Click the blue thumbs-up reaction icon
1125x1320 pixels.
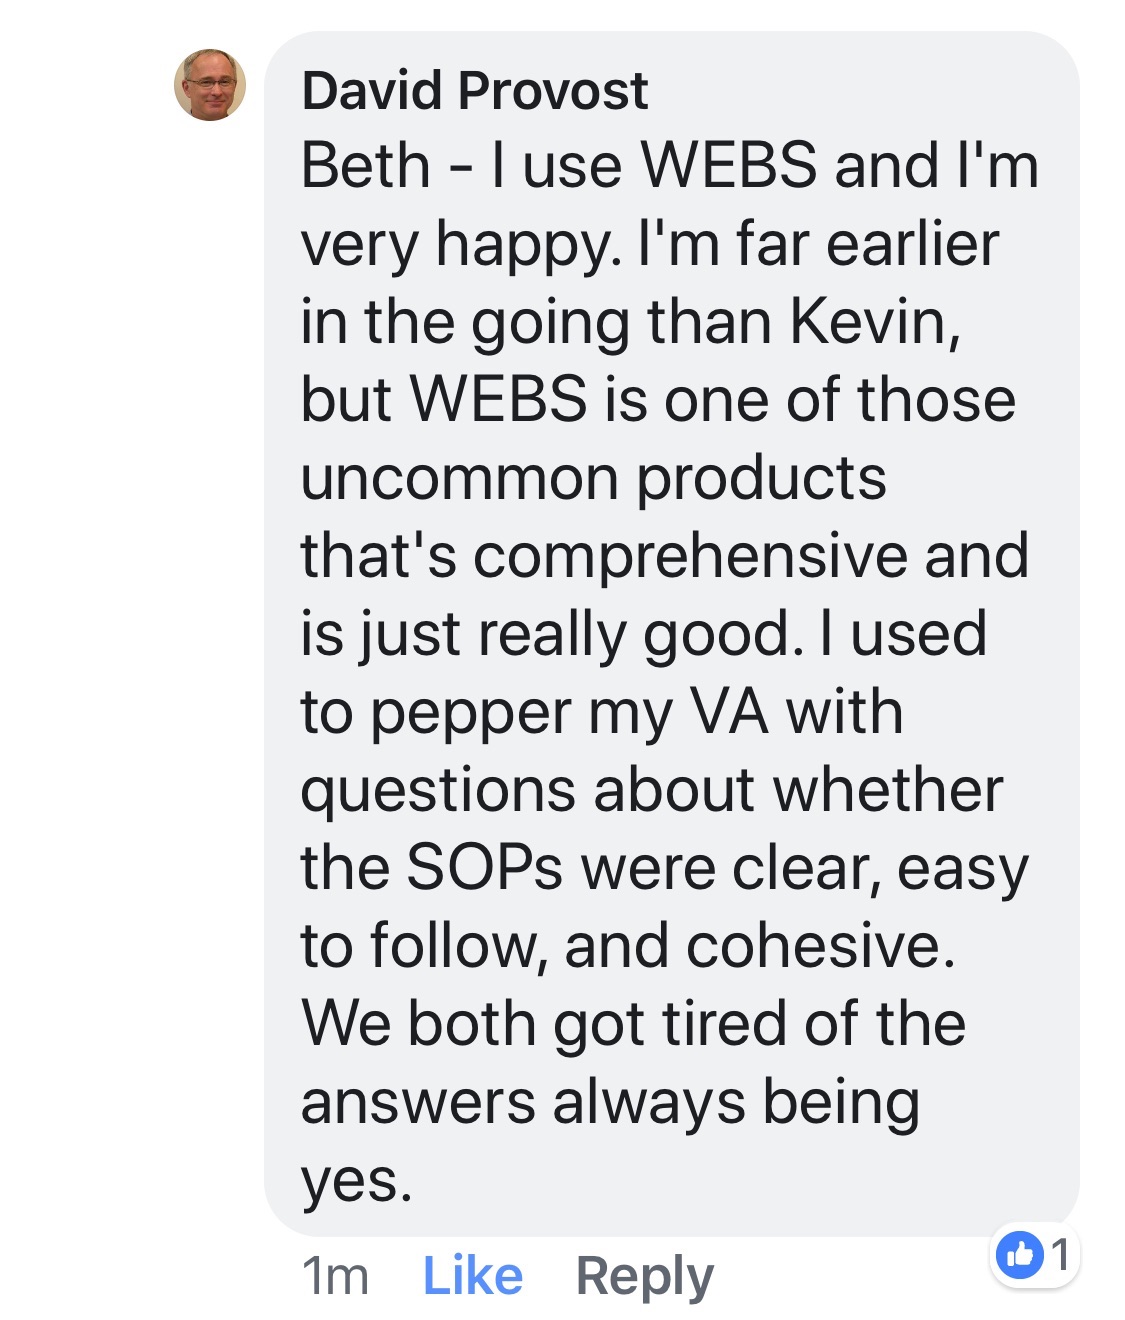1020,1254
